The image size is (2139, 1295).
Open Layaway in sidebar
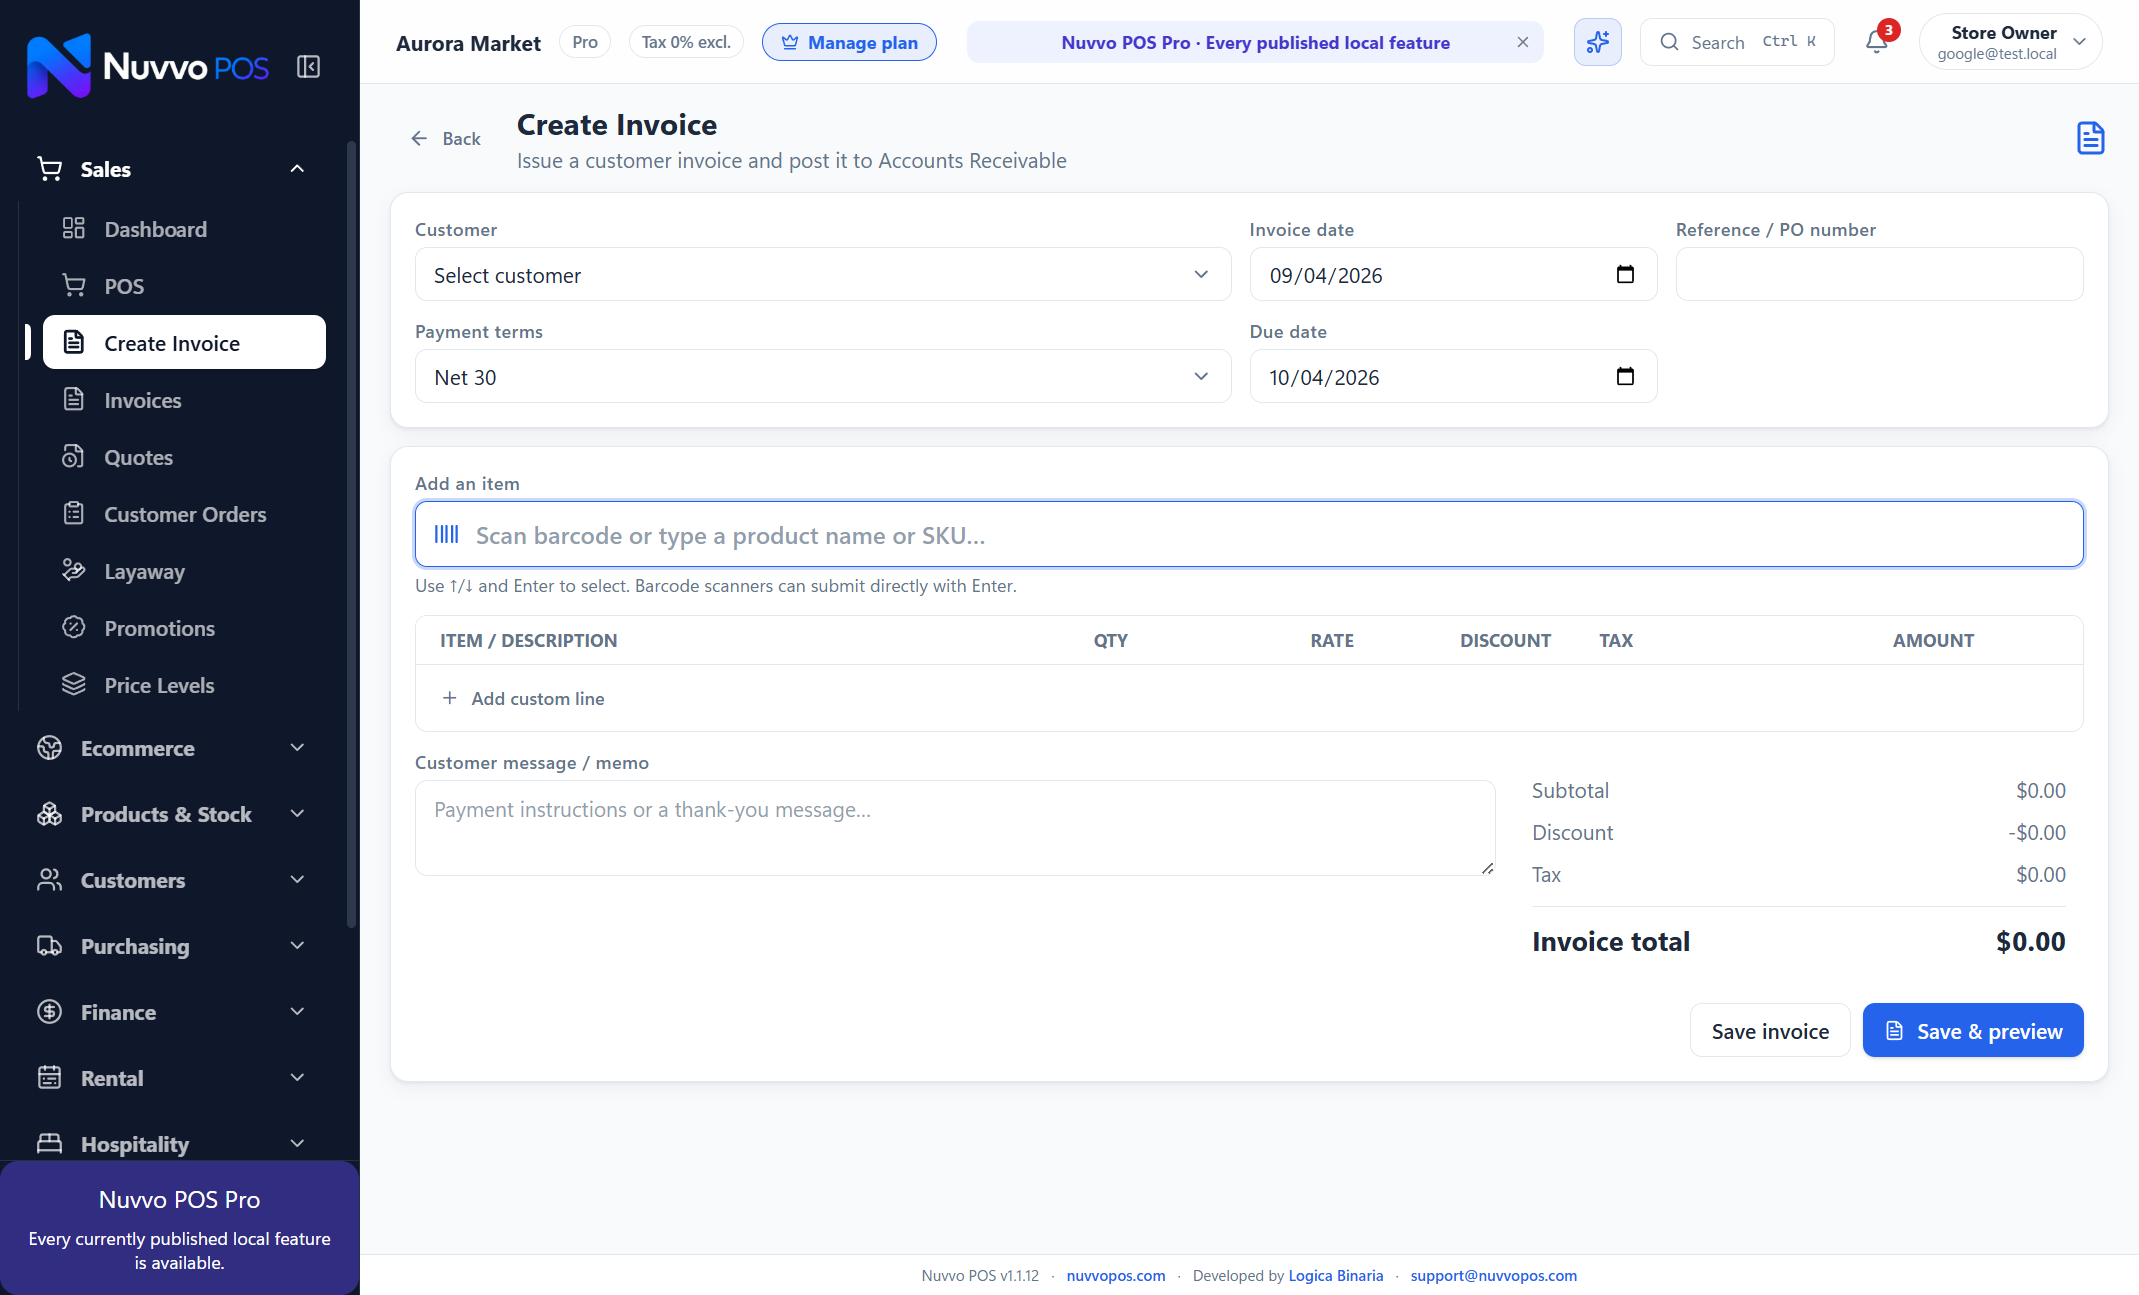(183, 571)
